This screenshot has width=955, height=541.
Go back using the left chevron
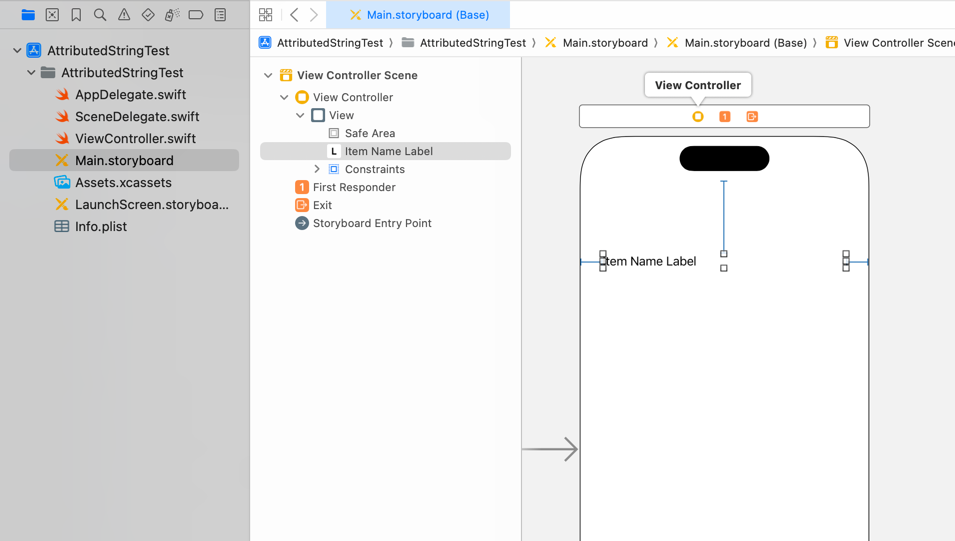point(294,15)
